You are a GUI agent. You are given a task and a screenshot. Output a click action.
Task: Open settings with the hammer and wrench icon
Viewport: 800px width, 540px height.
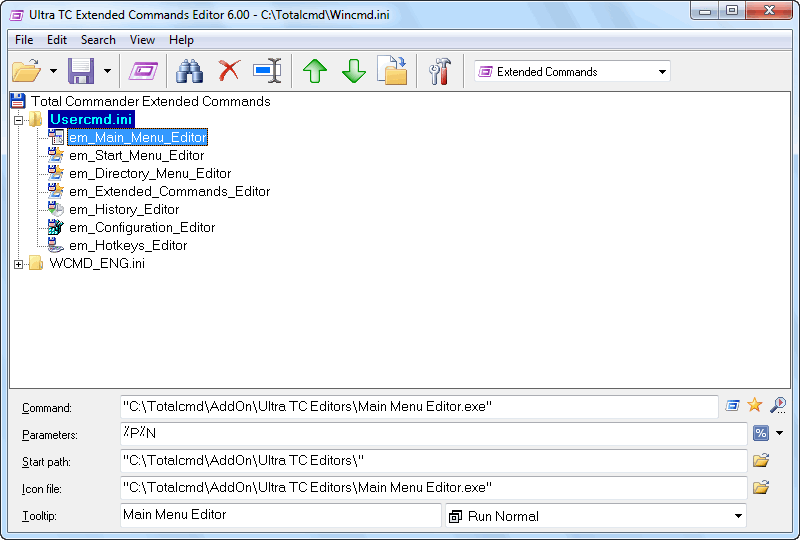coord(440,71)
